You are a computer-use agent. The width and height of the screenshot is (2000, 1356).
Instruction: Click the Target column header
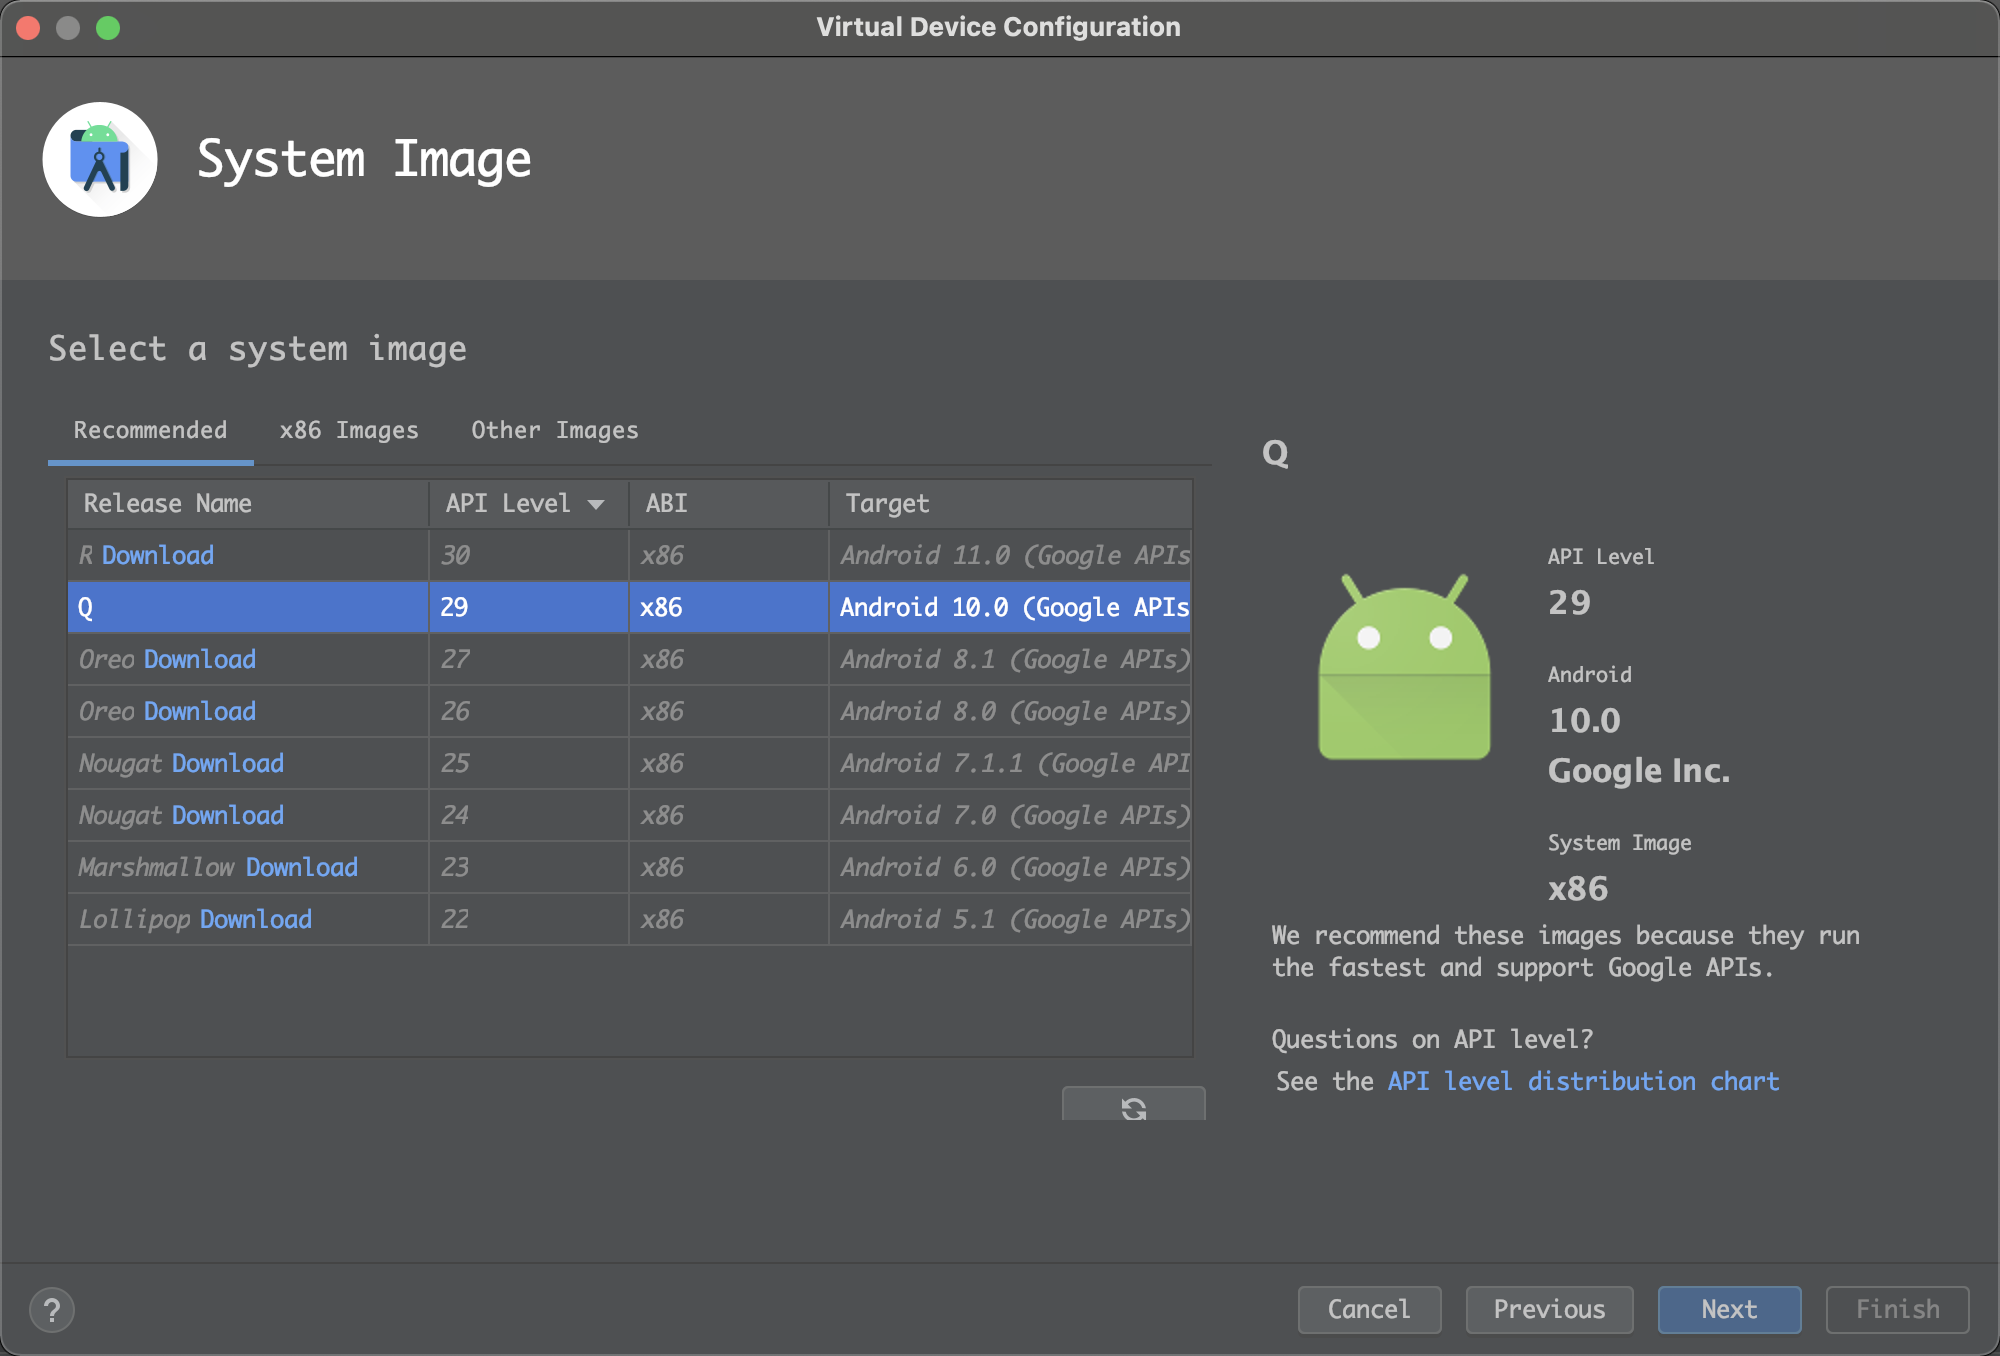1010,503
